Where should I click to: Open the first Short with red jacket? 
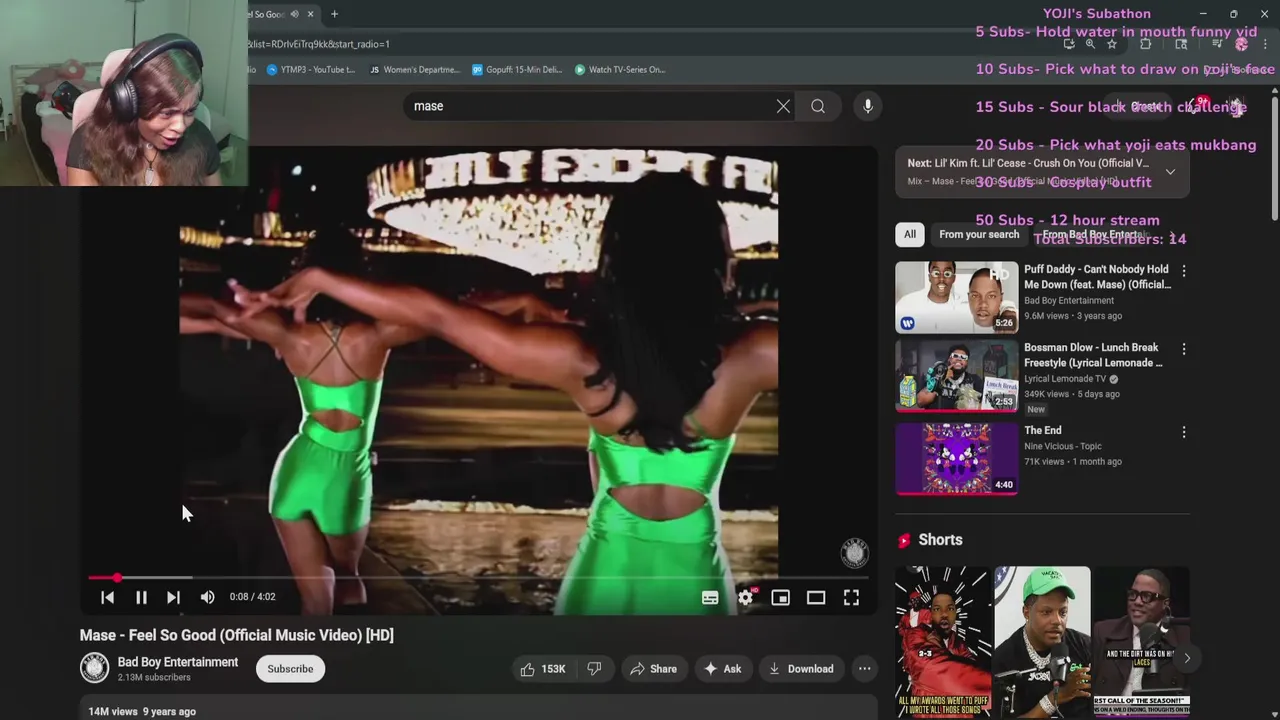[x=943, y=642]
